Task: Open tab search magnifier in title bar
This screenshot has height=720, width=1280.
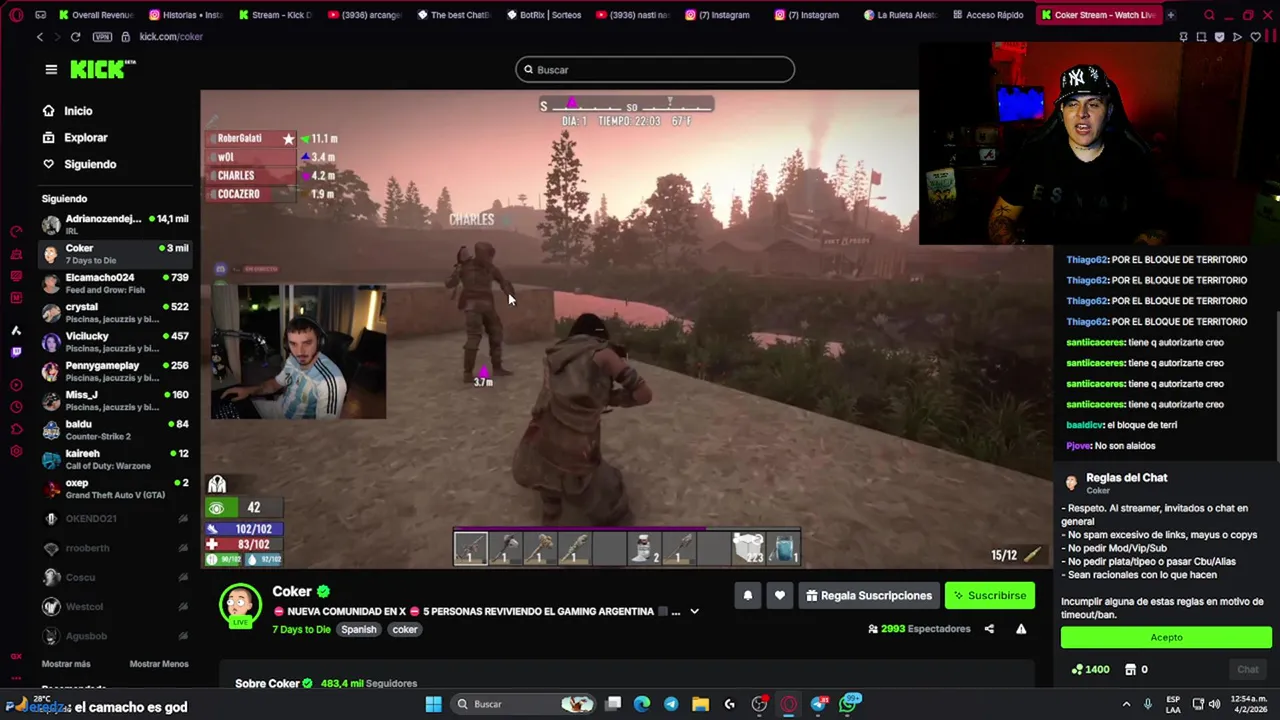Action: [1209, 15]
